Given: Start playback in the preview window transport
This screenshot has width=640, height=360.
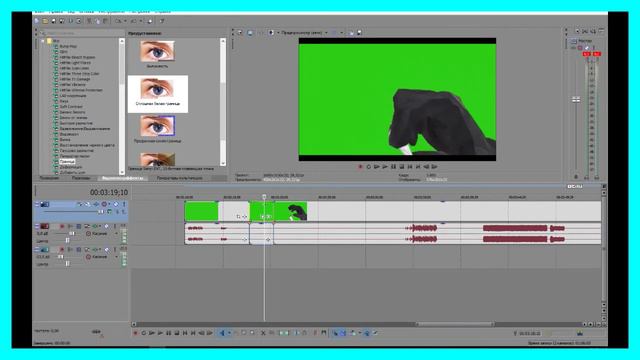Looking at the screenshot, I should pyautogui.click(x=385, y=167).
